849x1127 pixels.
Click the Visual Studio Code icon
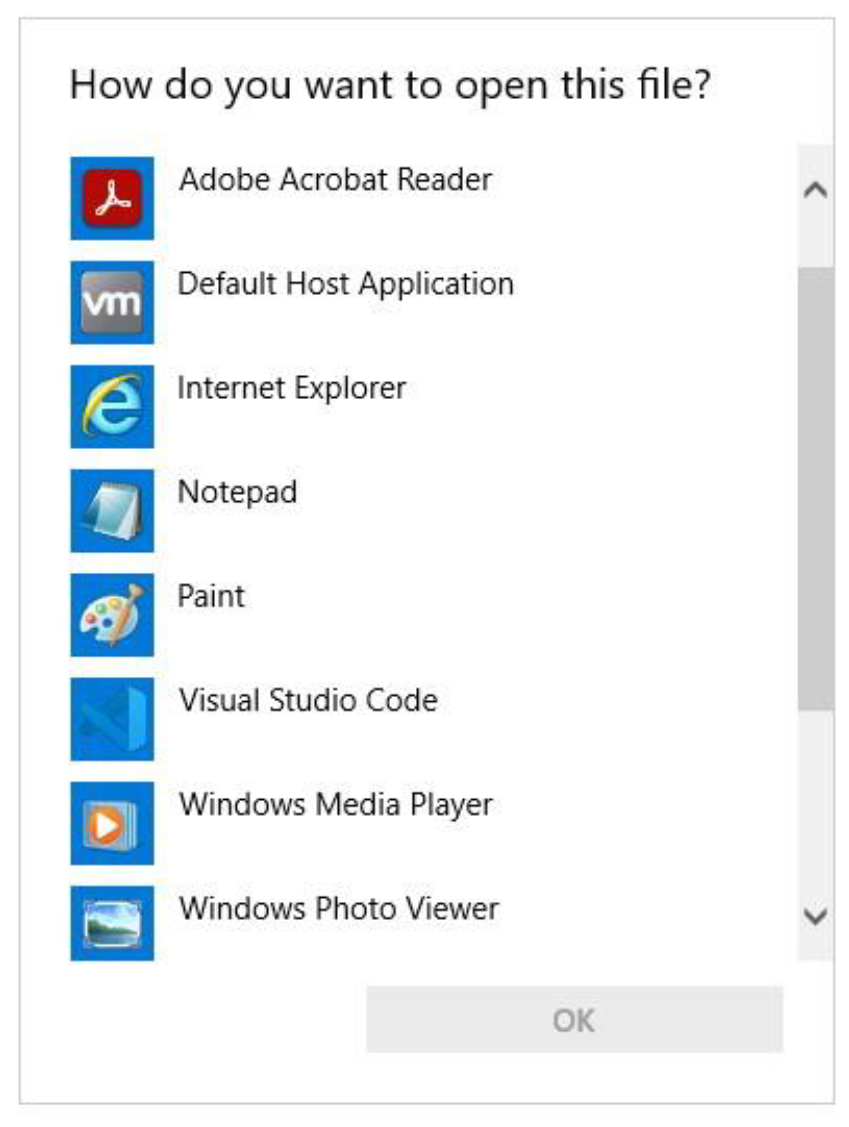click(x=111, y=718)
